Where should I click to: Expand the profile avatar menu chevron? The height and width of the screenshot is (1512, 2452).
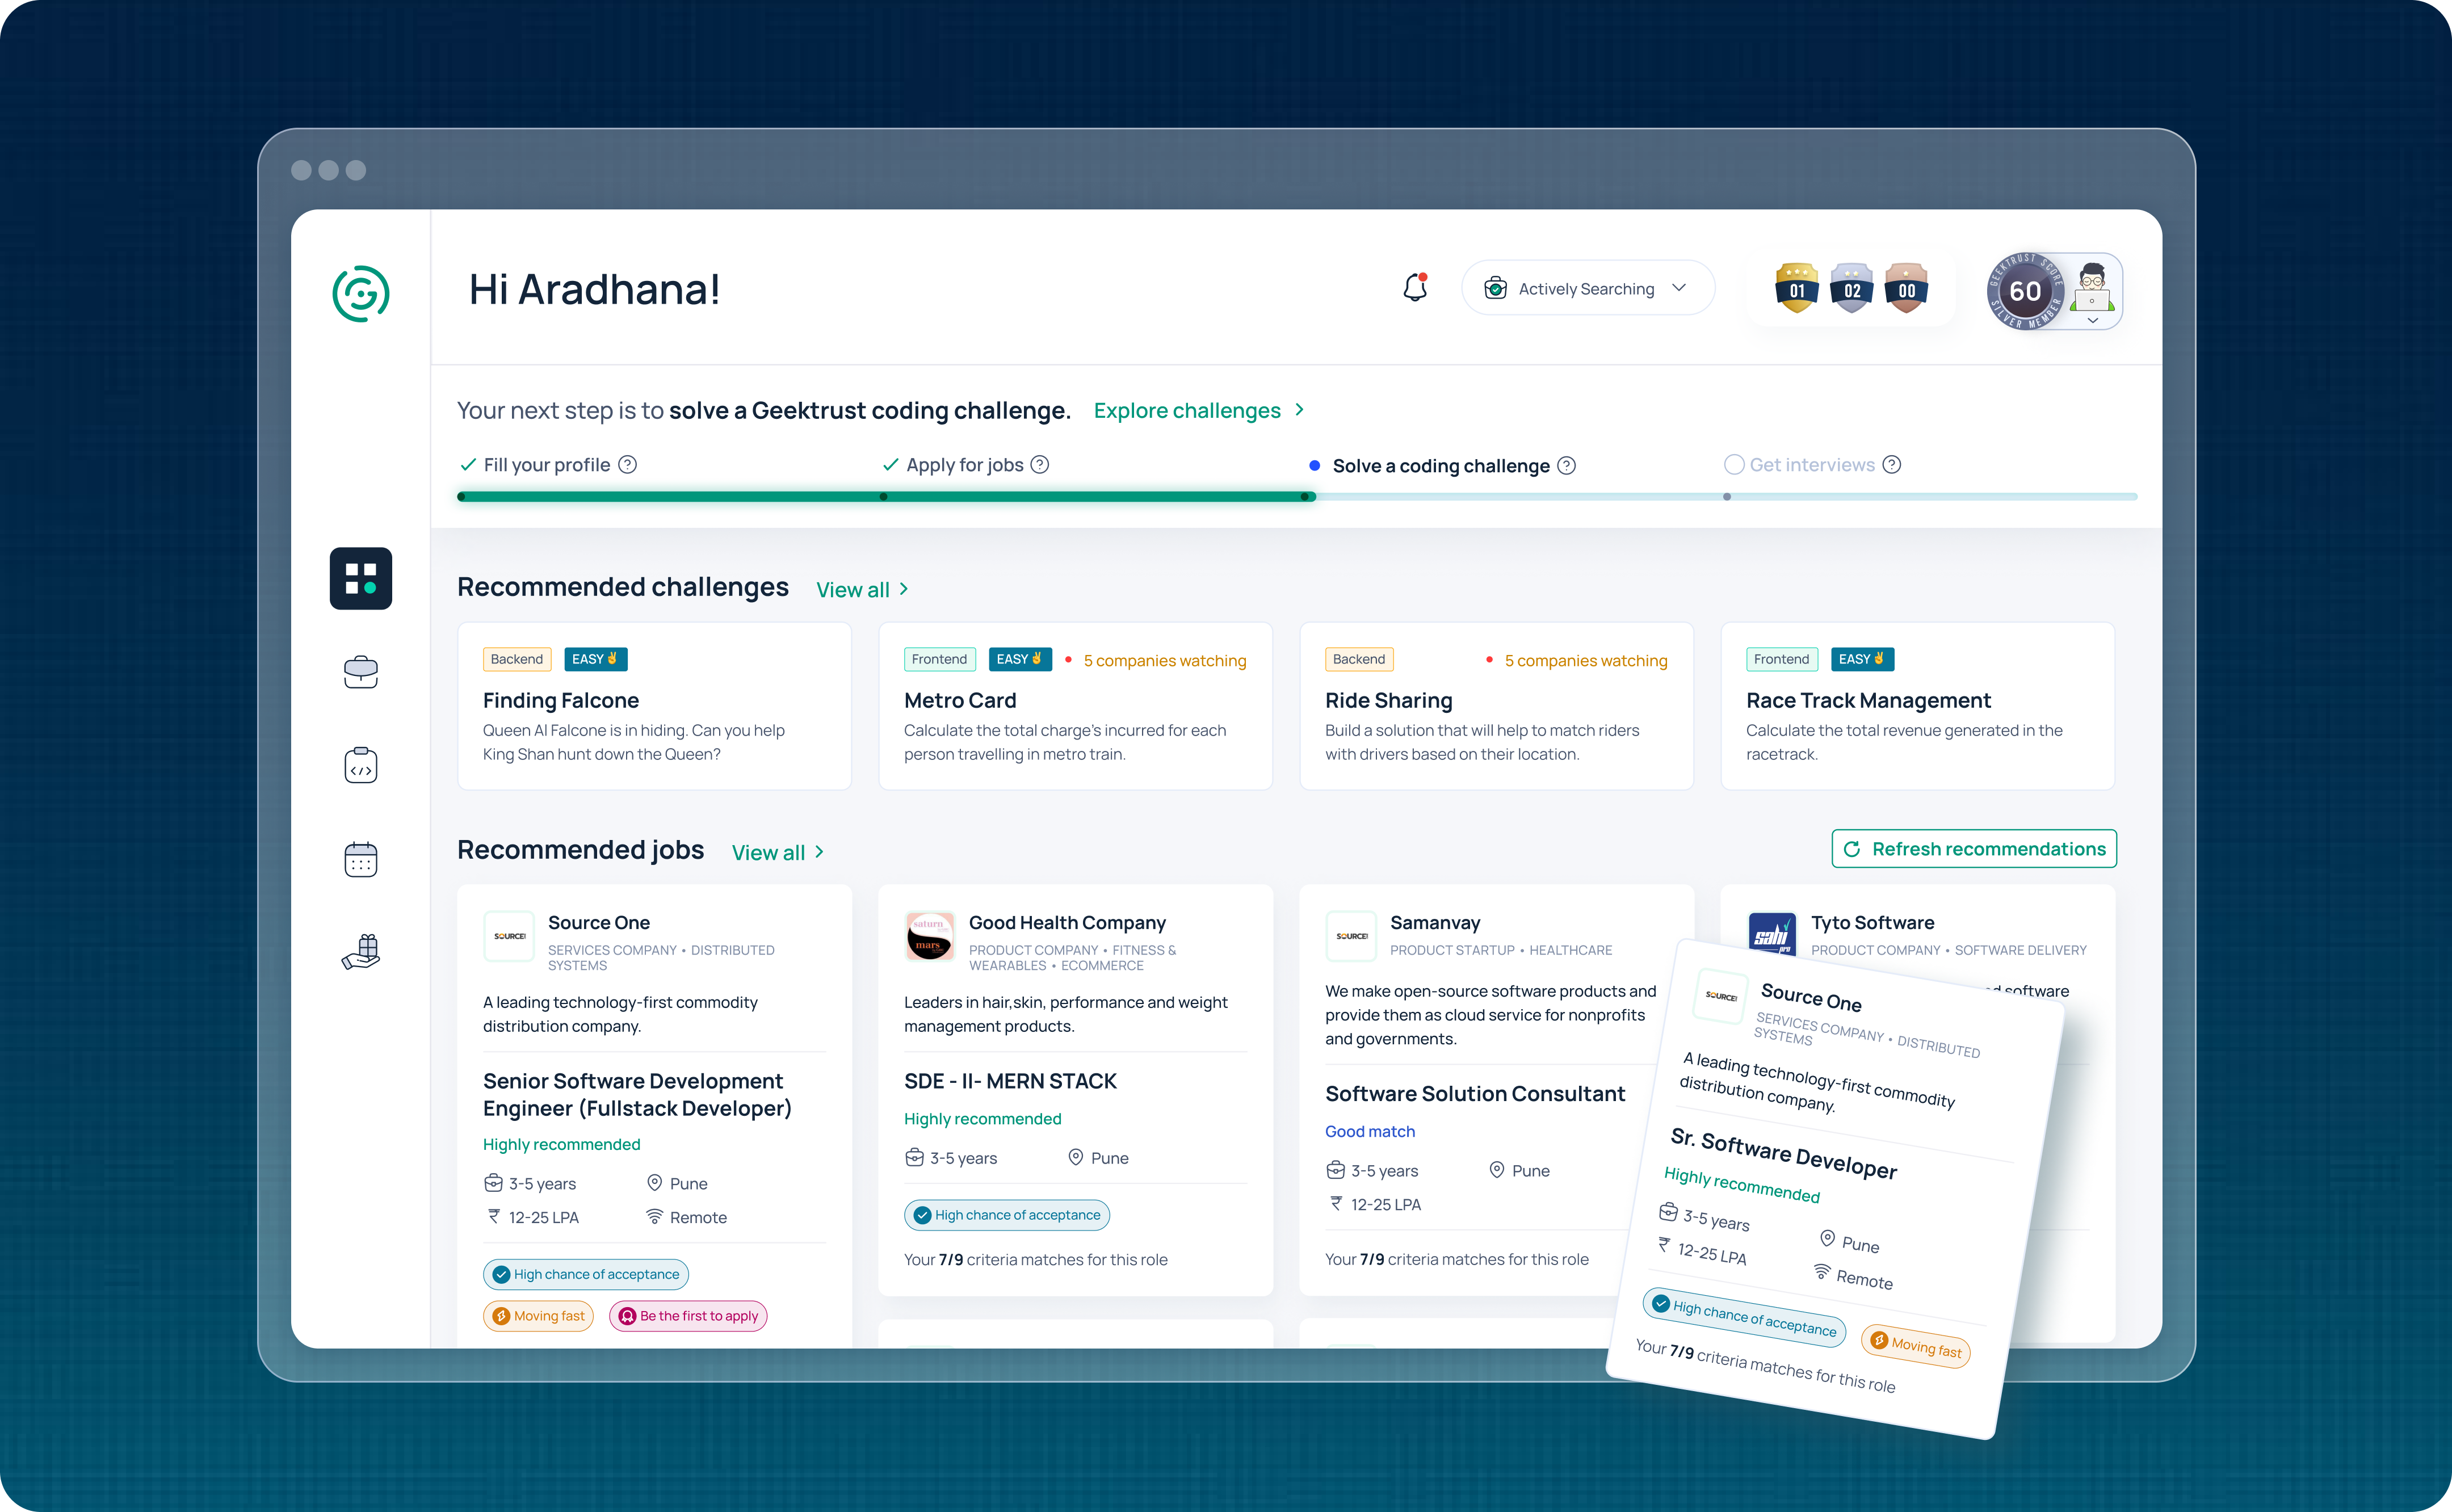point(2092,321)
